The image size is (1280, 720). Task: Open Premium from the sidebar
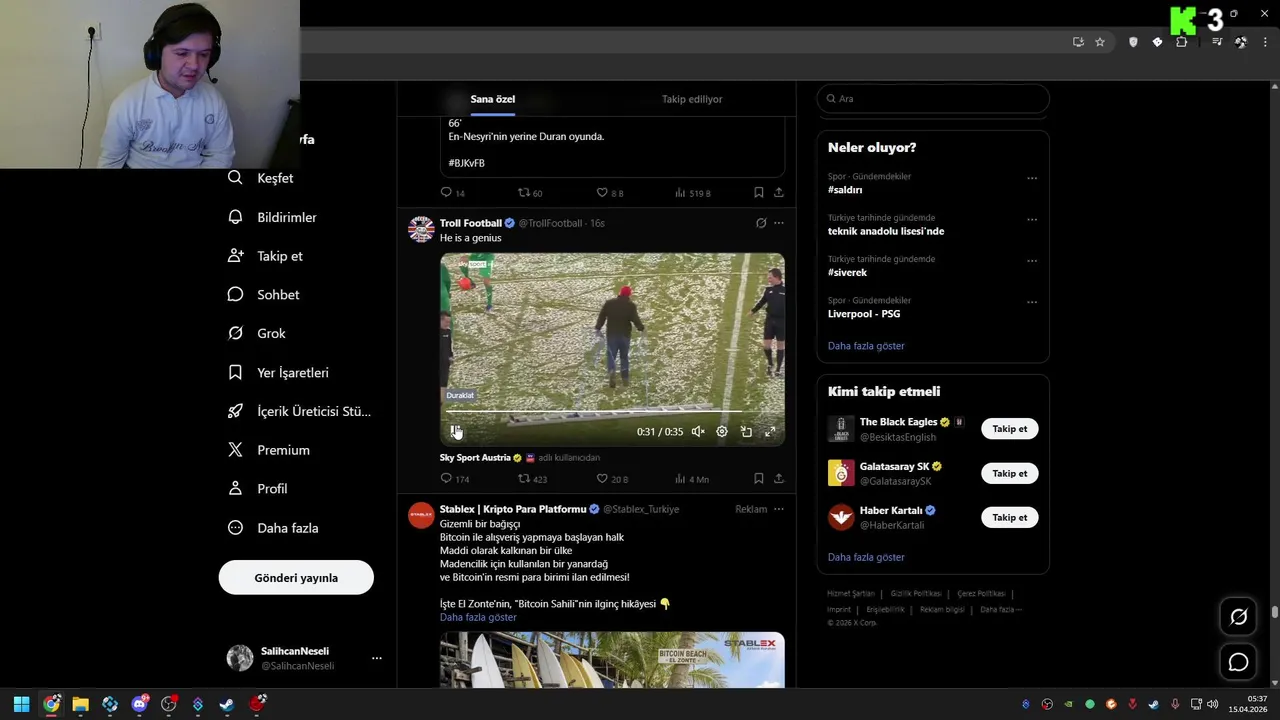(x=269, y=450)
